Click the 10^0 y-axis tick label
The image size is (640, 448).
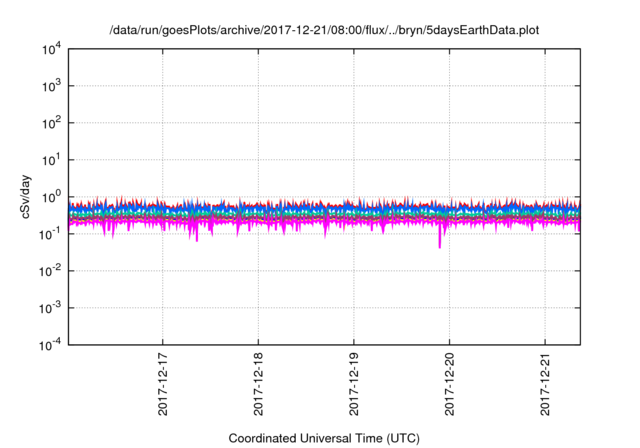[x=52, y=197]
